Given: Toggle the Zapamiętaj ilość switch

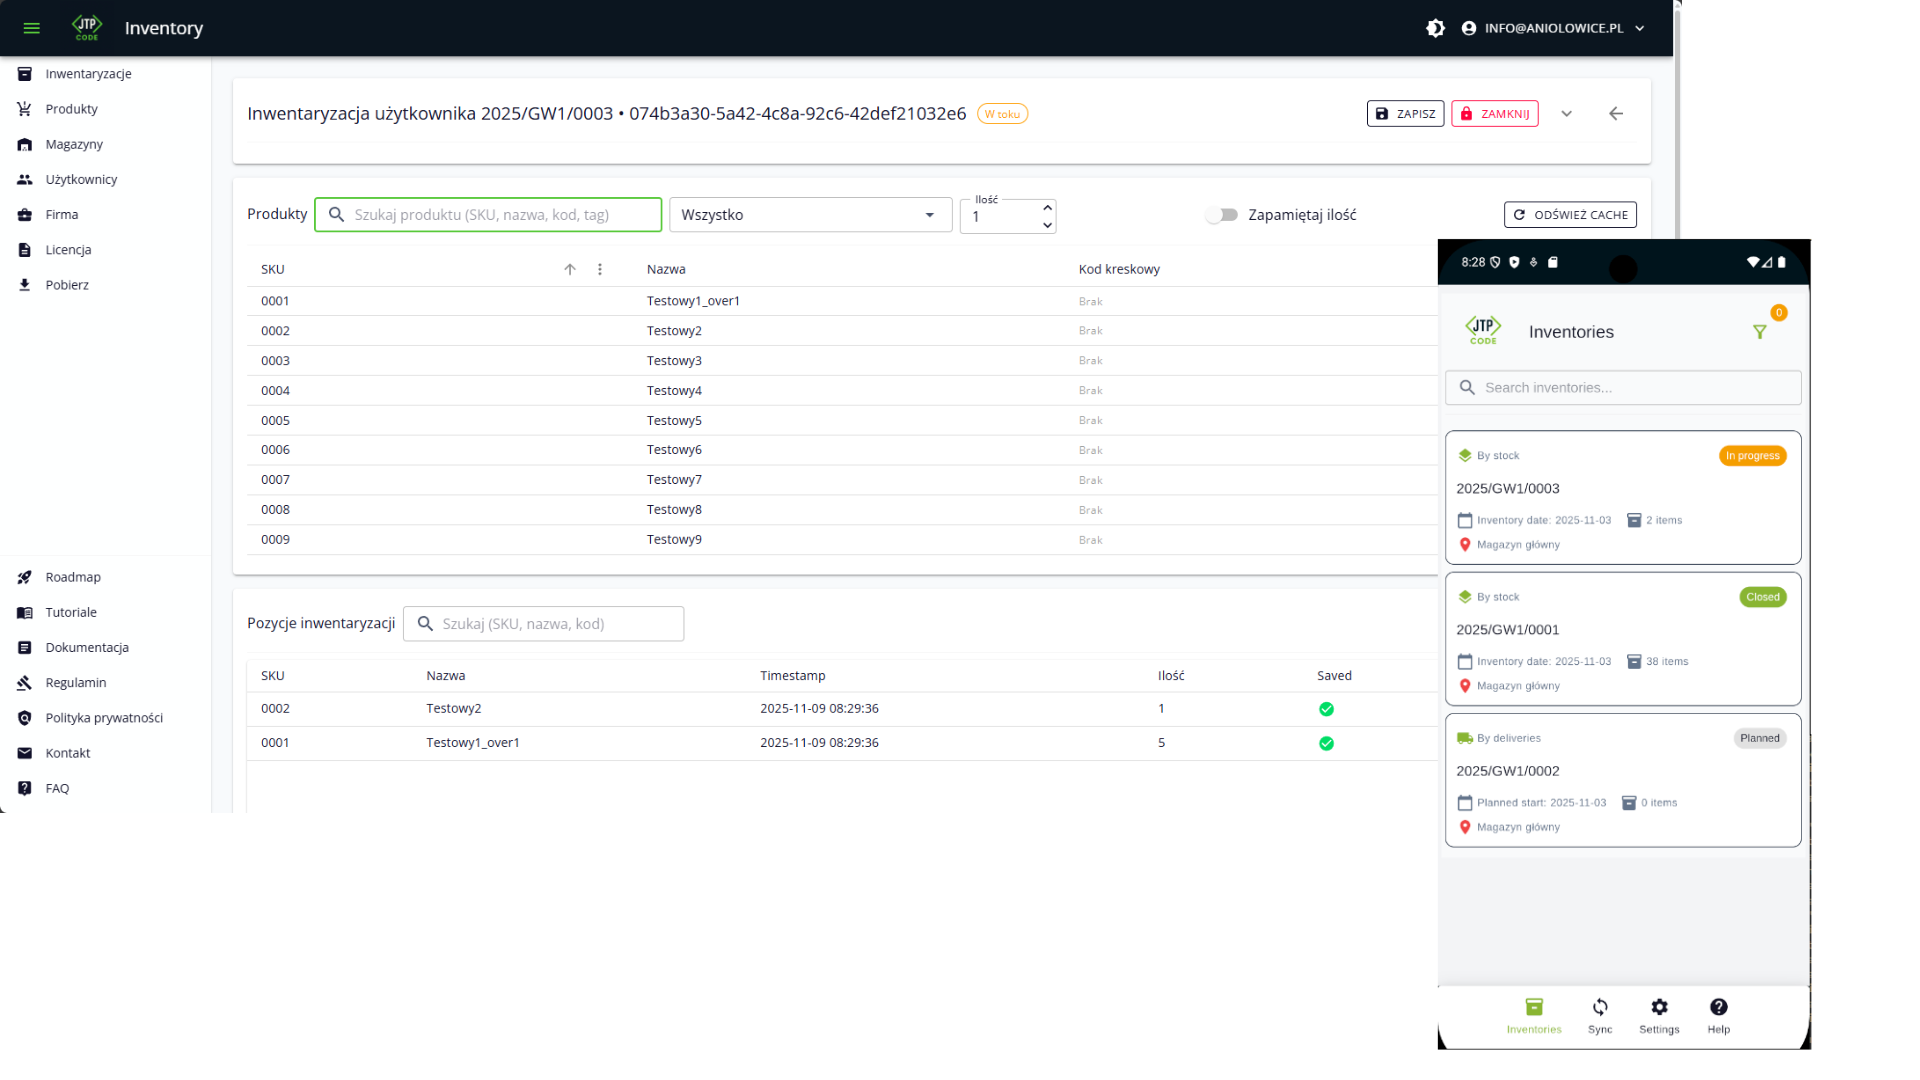Looking at the screenshot, I should tap(1221, 215).
